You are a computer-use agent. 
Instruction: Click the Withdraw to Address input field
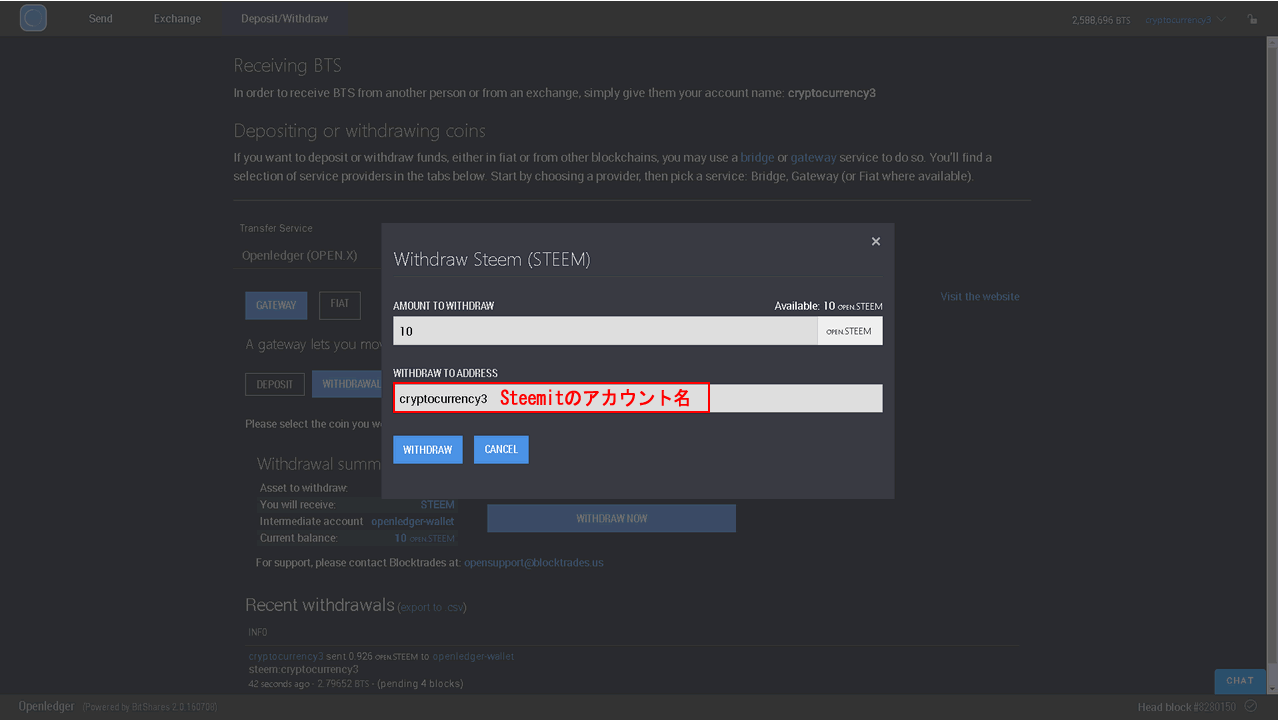click(x=638, y=398)
